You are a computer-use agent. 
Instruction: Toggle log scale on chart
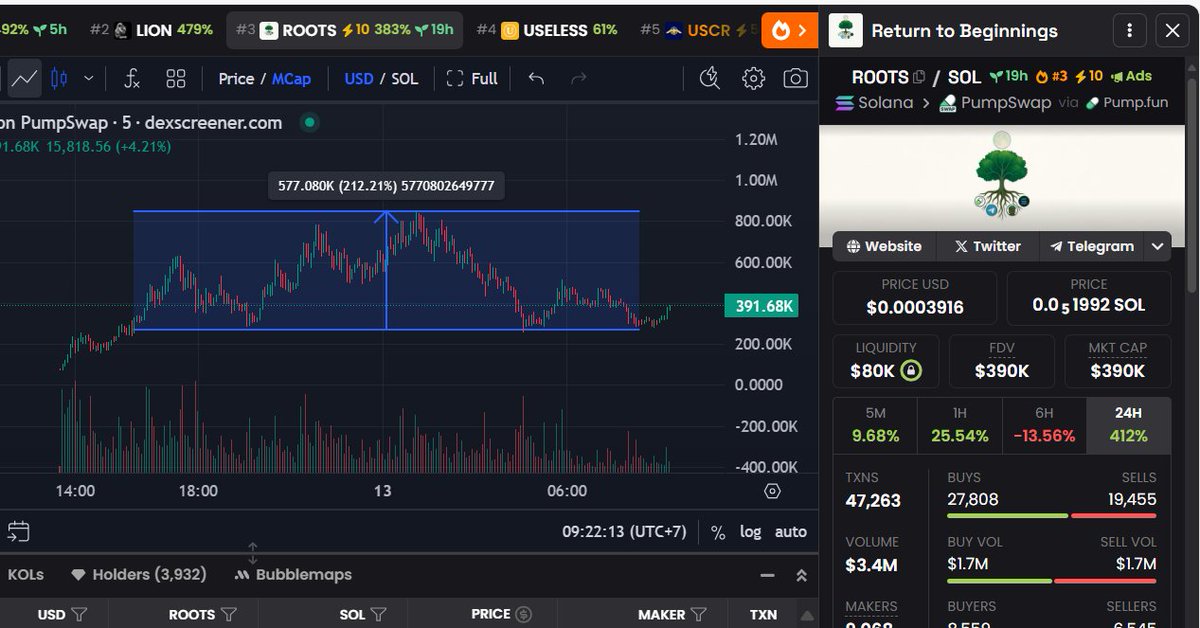750,532
